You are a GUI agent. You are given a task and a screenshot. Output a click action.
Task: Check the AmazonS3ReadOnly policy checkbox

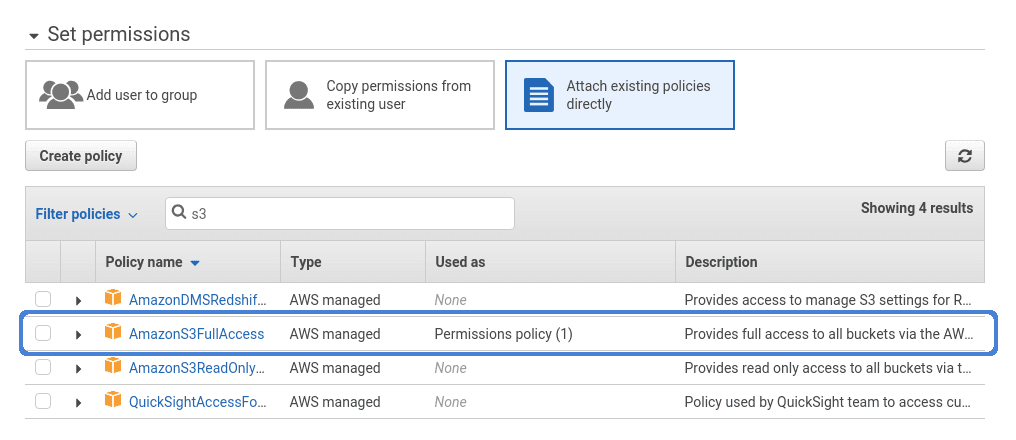click(x=43, y=367)
